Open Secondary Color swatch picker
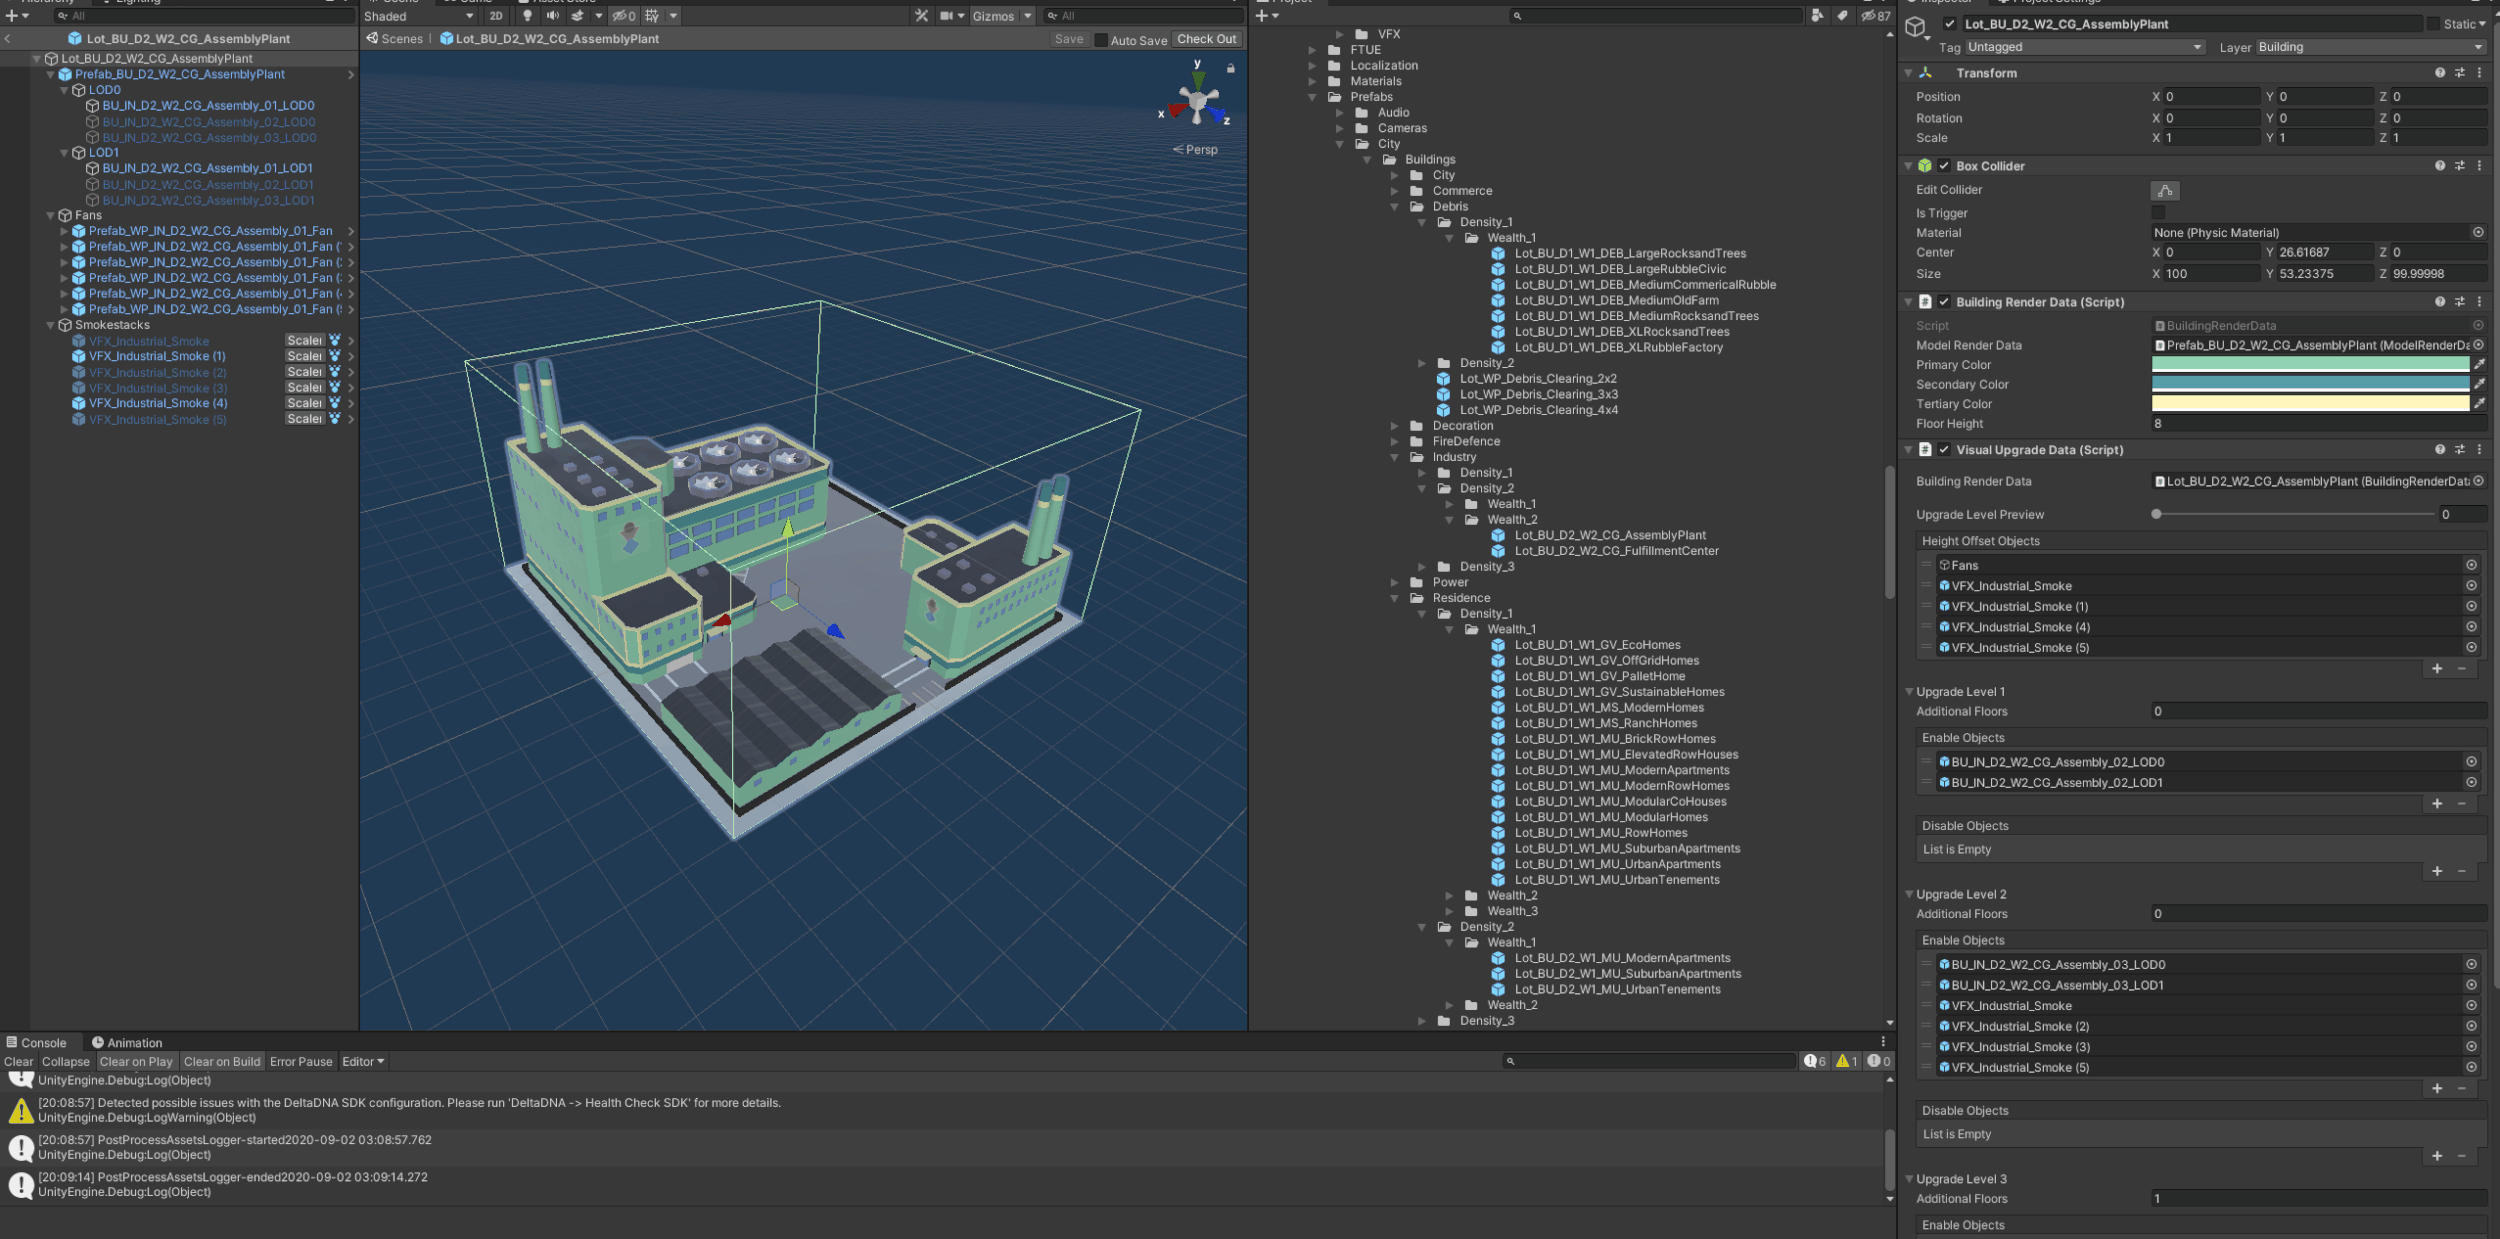Viewport: 2500px width, 1239px height. (2310, 384)
